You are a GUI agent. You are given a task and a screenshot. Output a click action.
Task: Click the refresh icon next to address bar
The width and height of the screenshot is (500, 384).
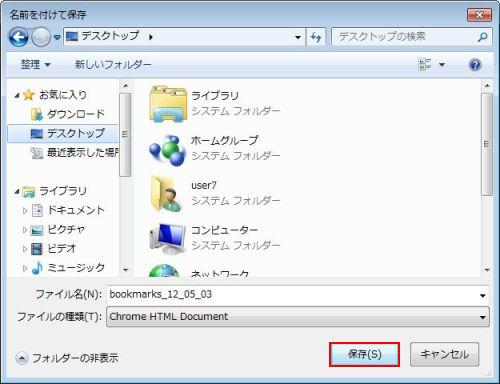316,37
